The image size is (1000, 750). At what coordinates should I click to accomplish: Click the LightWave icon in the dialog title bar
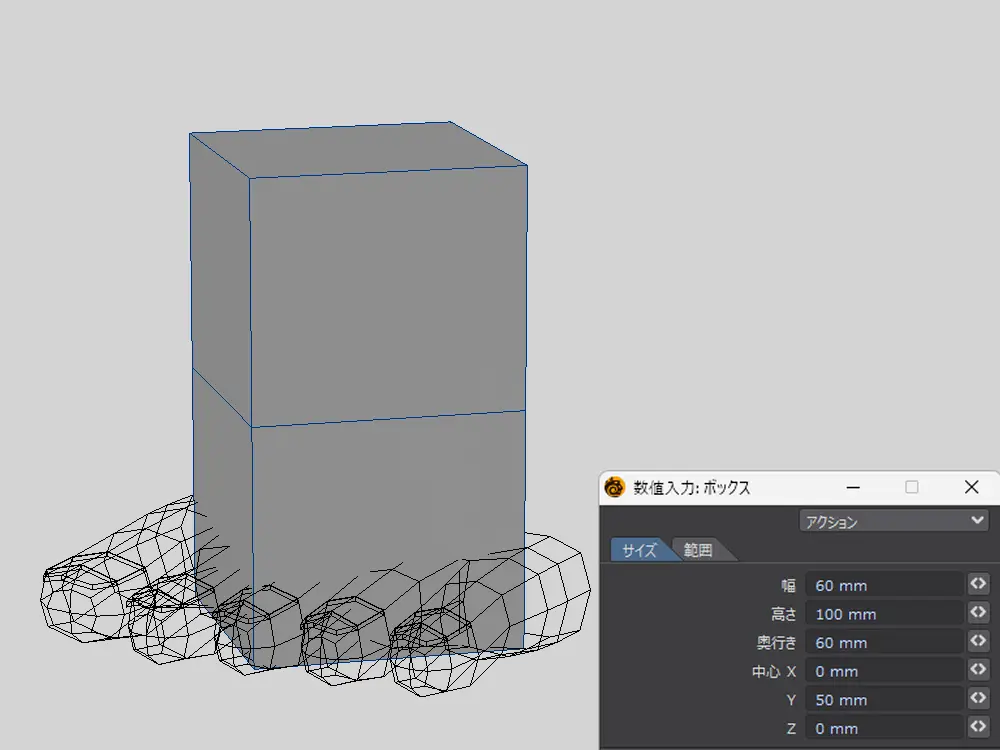[615, 488]
